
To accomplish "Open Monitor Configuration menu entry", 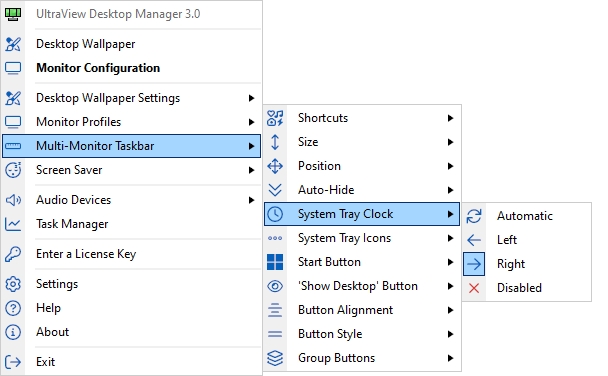I will click(131, 68).
